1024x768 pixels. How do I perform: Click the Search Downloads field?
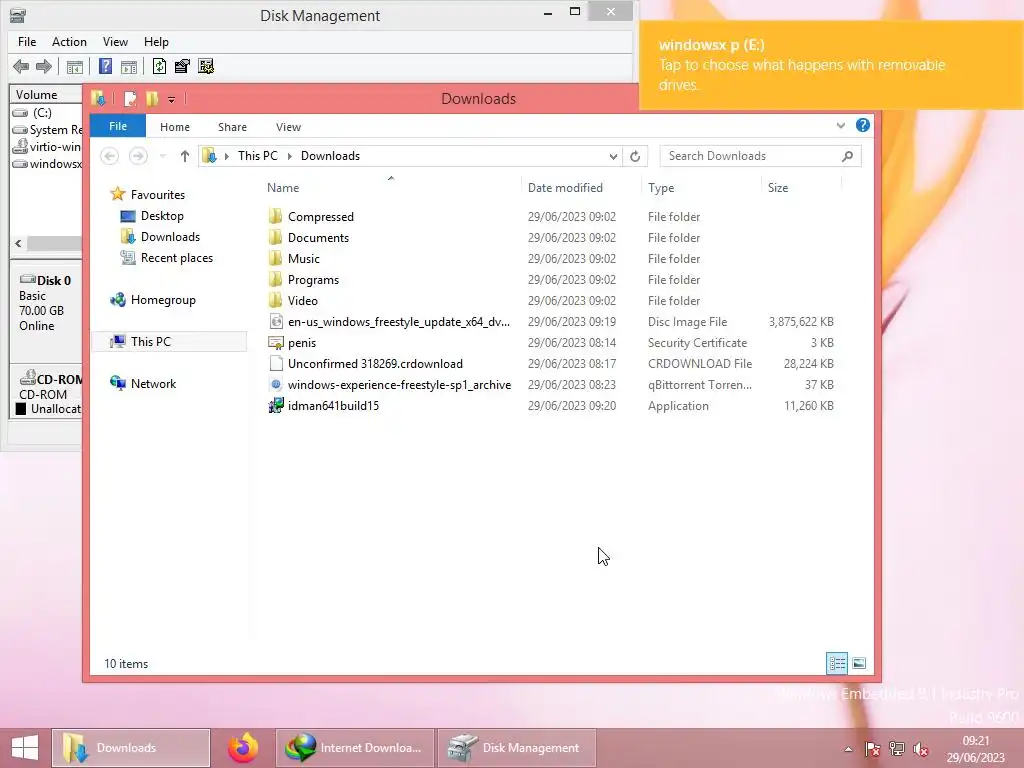(x=760, y=156)
